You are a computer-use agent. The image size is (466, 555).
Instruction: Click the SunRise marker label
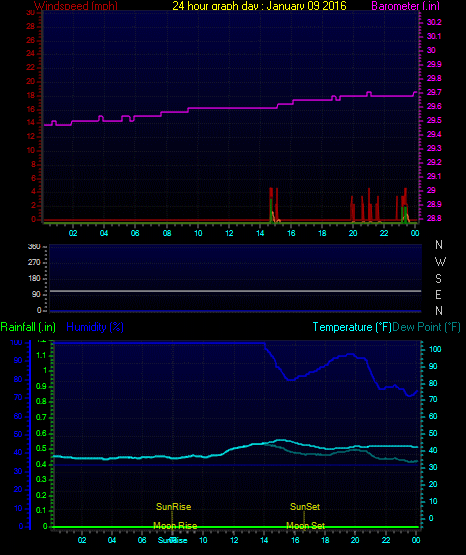173,507
